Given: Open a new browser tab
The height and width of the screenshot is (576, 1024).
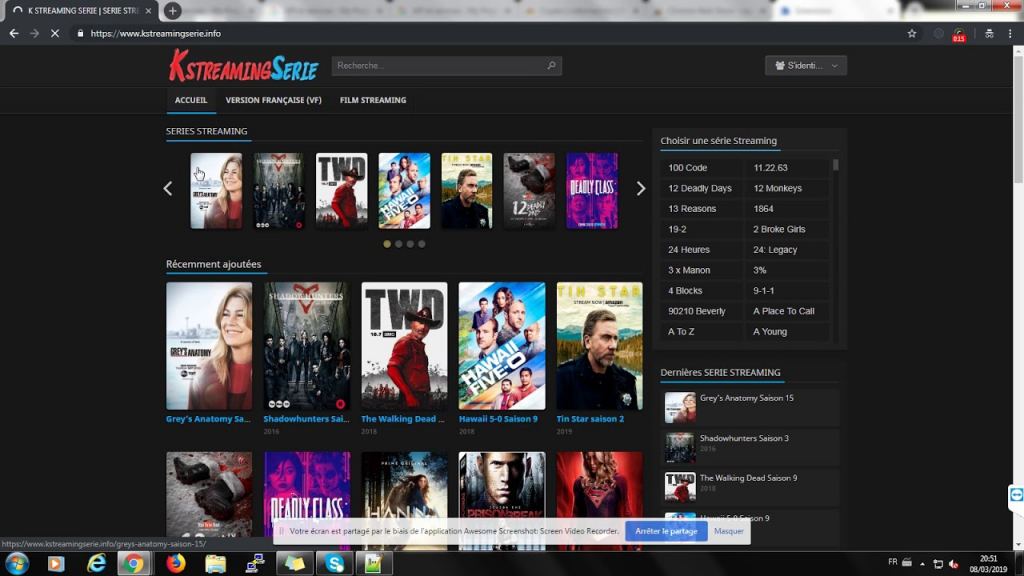Looking at the screenshot, I should click(x=172, y=10).
